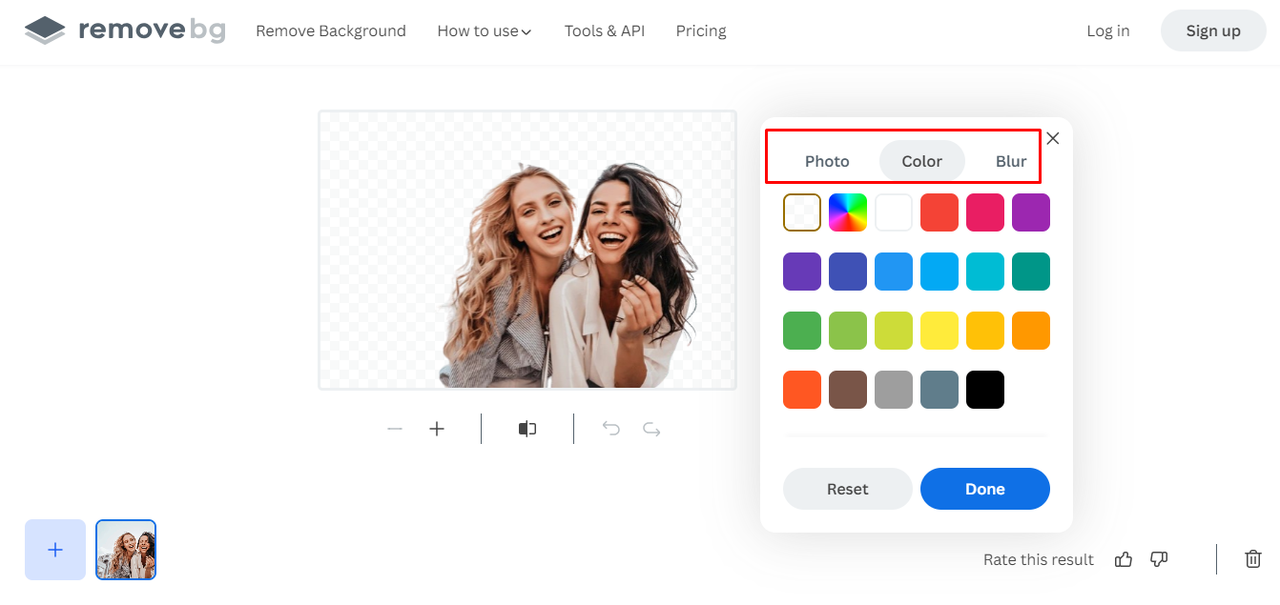The height and width of the screenshot is (605, 1280).
Task: Pick the indigo color swatch
Action: click(x=848, y=272)
